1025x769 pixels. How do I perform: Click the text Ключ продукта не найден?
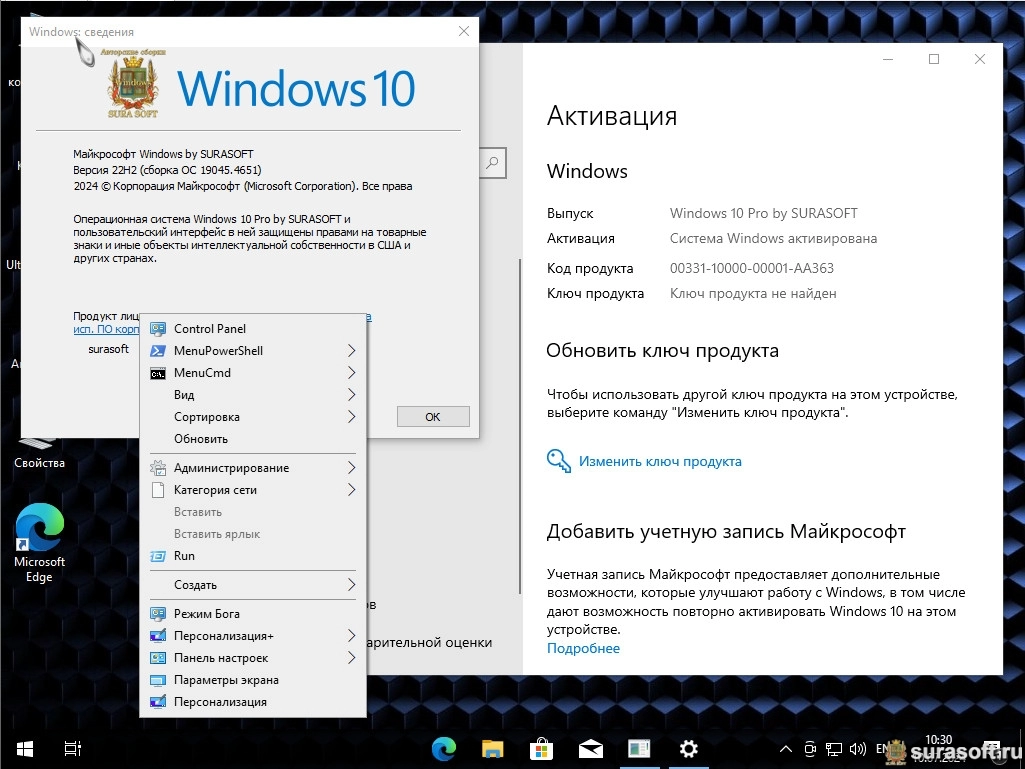point(753,294)
